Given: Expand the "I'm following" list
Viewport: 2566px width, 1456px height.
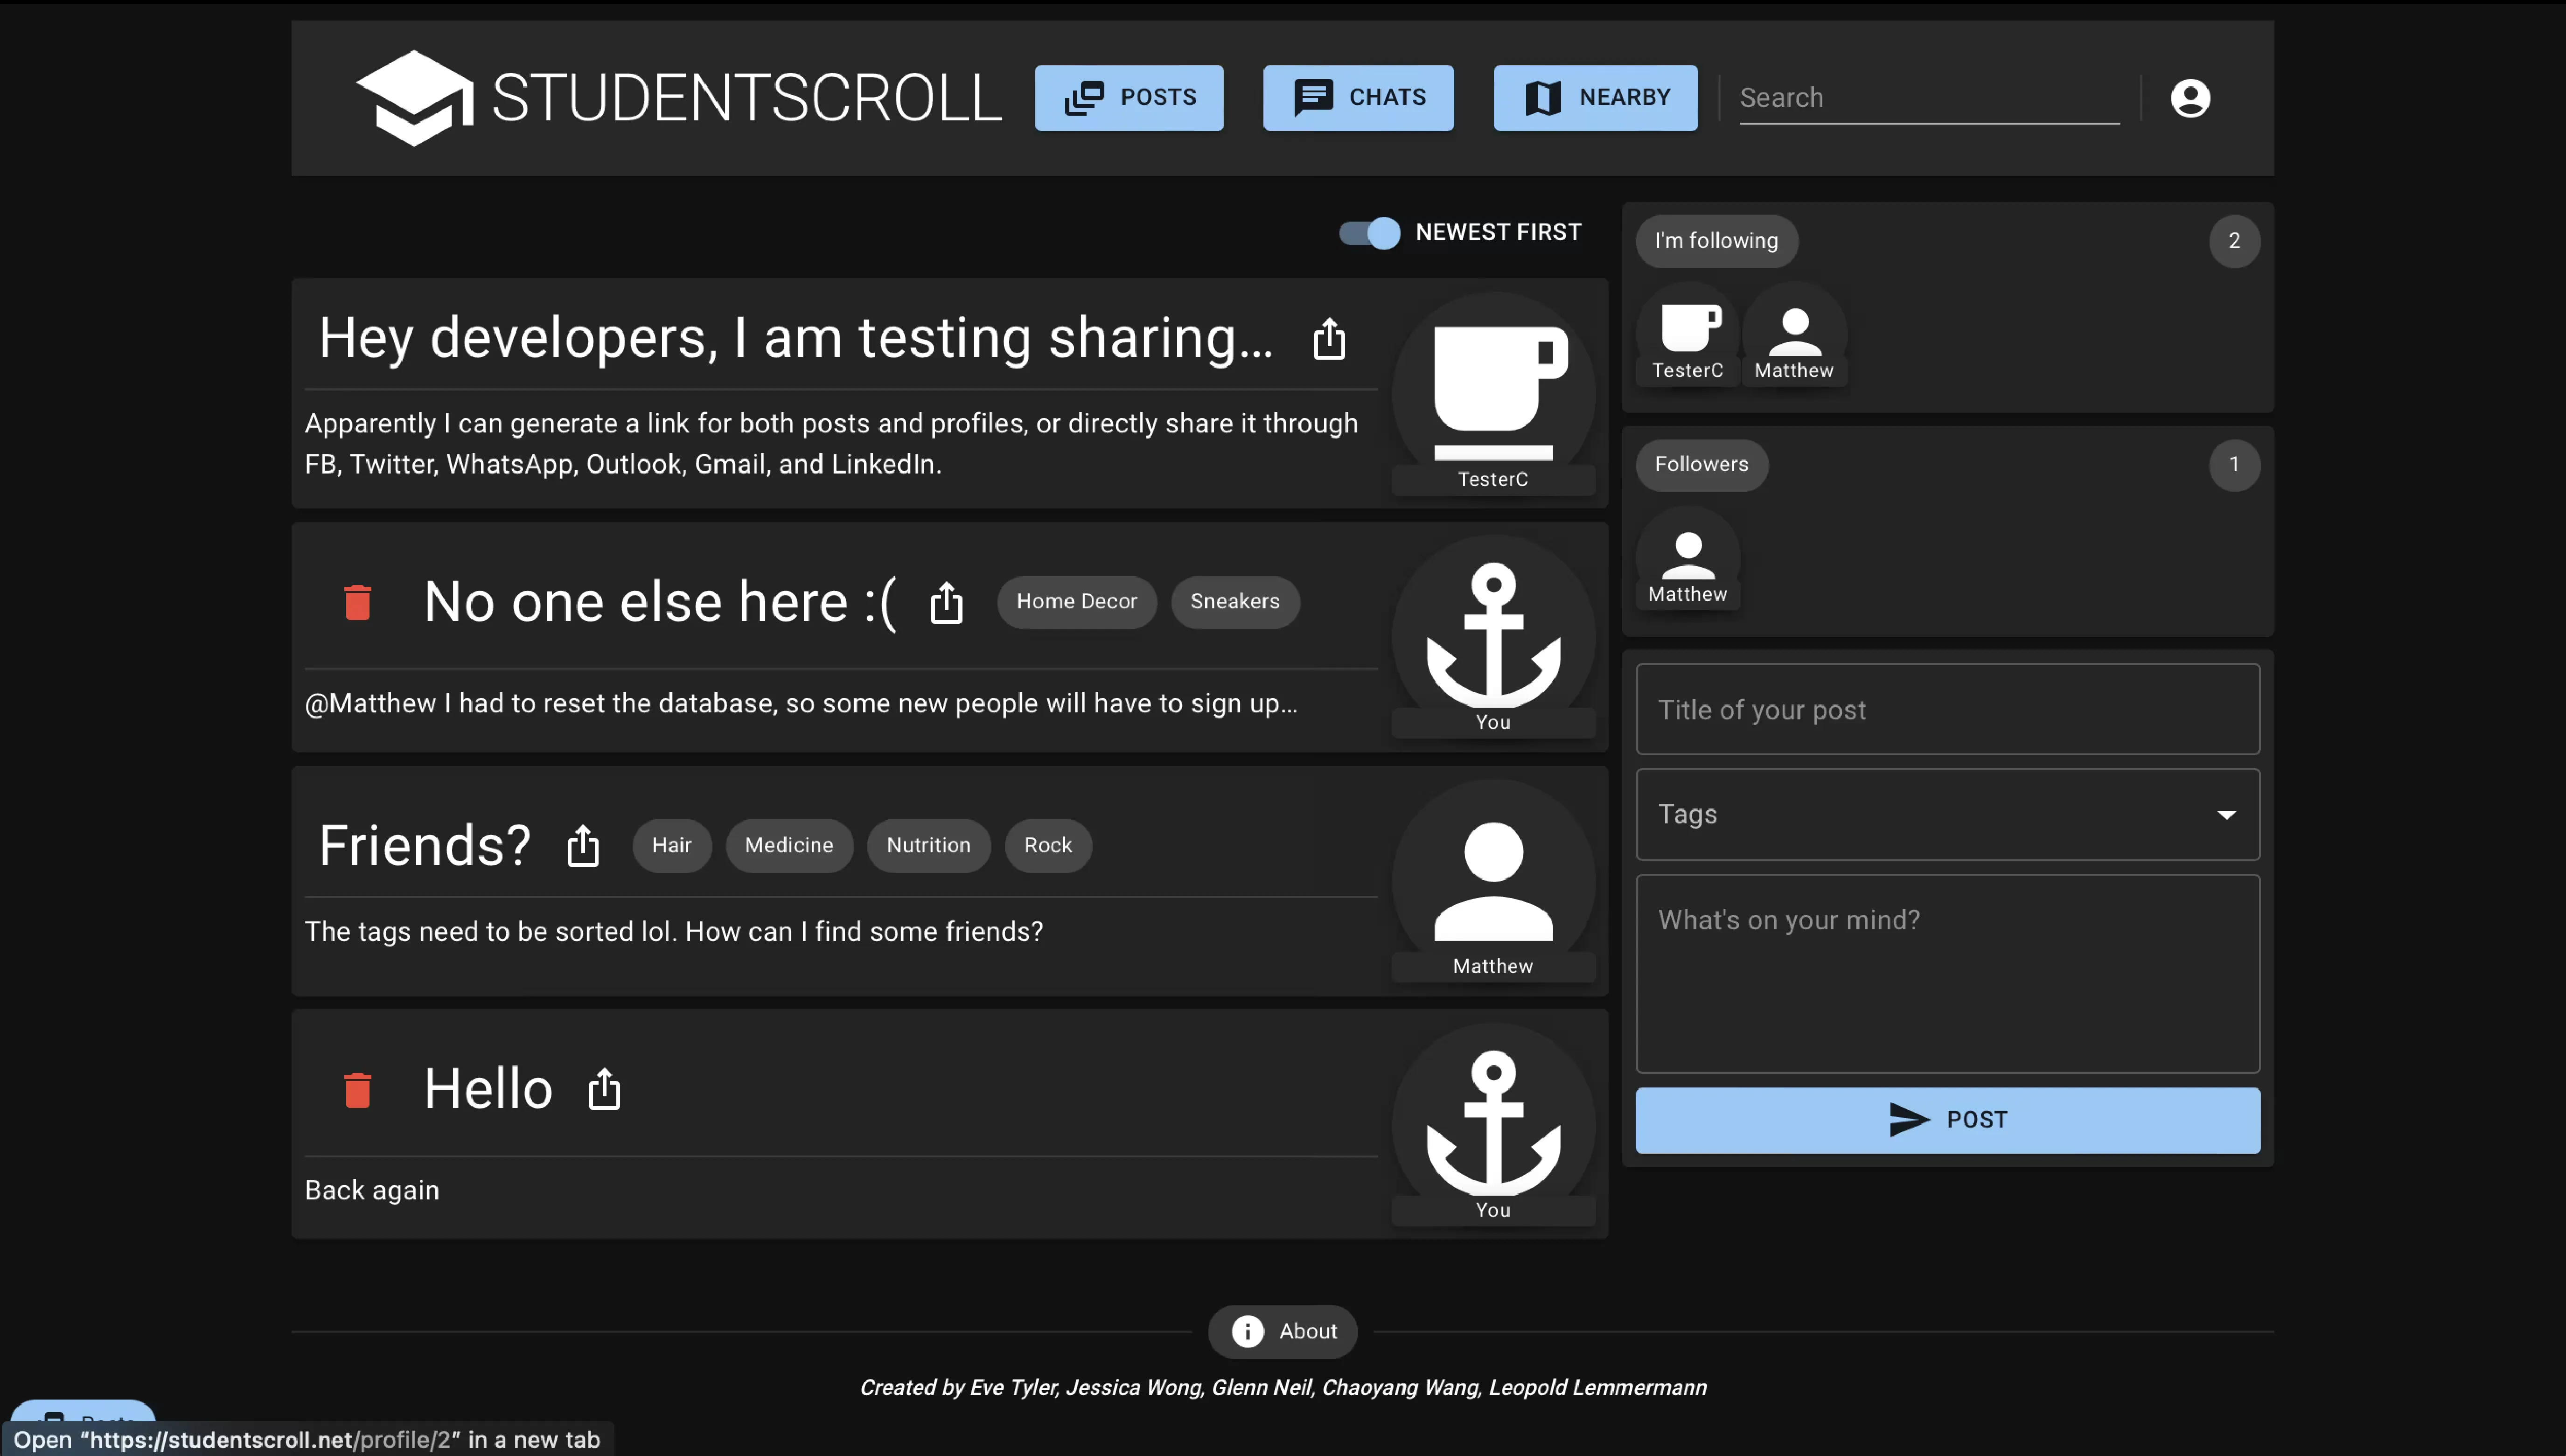Looking at the screenshot, I should pos(1715,240).
